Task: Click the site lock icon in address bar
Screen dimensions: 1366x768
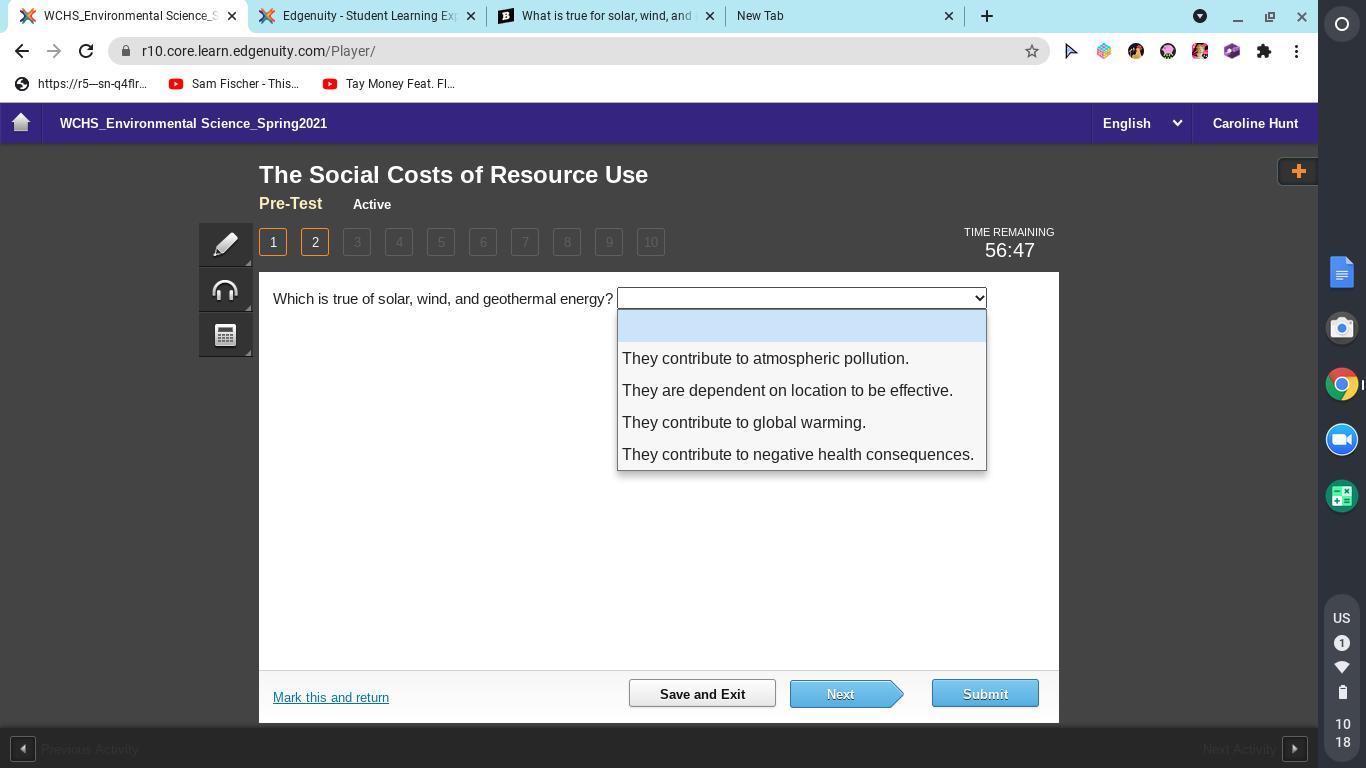Action: (x=125, y=51)
